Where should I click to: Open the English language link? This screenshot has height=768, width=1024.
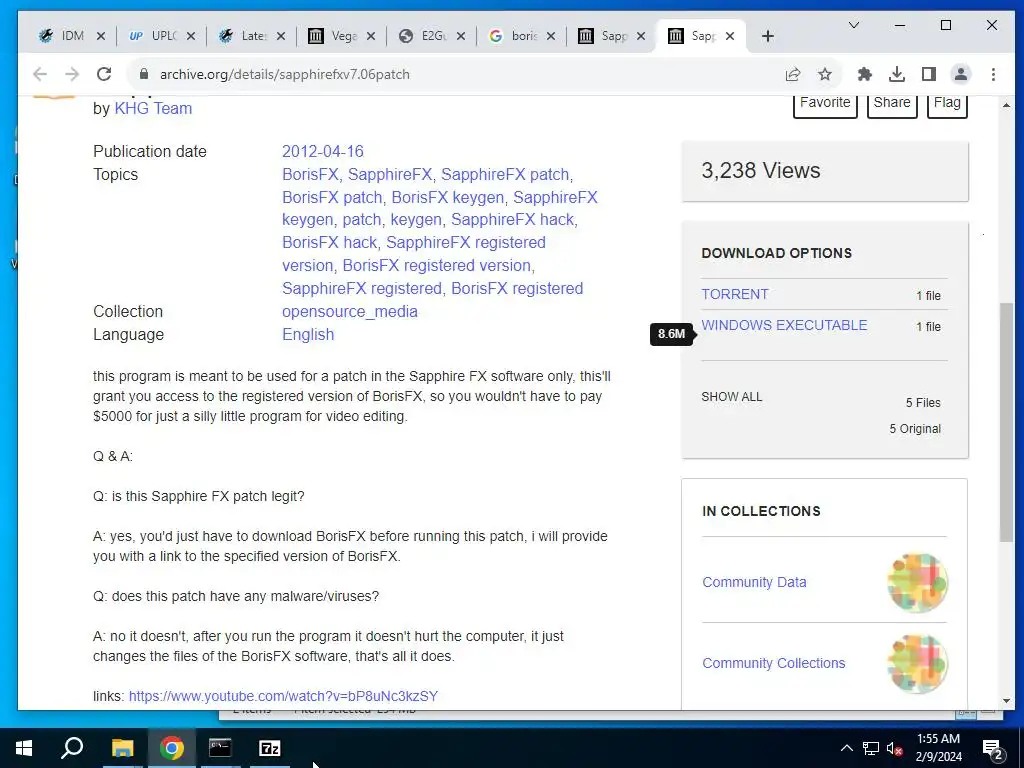click(308, 334)
